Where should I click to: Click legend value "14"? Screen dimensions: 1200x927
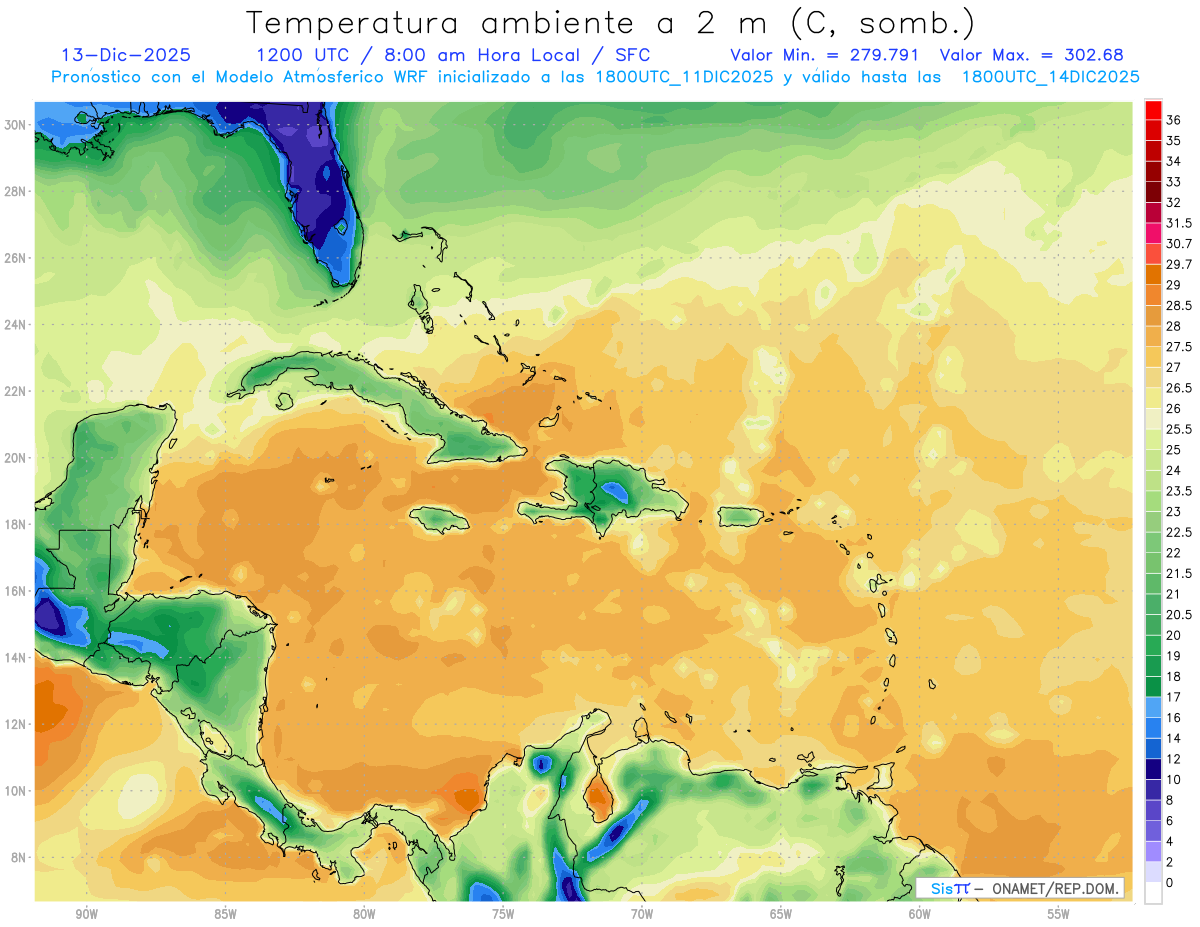(1174, 738)
